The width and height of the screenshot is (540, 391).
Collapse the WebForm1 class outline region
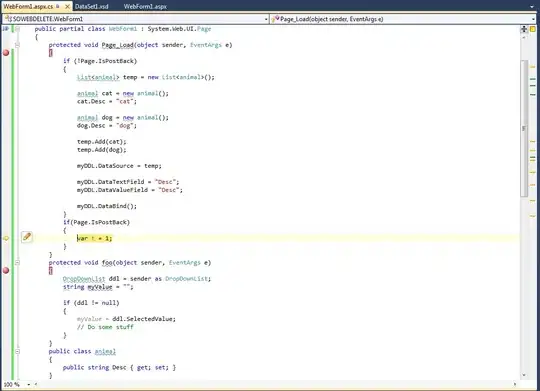(x=17, y=29)
